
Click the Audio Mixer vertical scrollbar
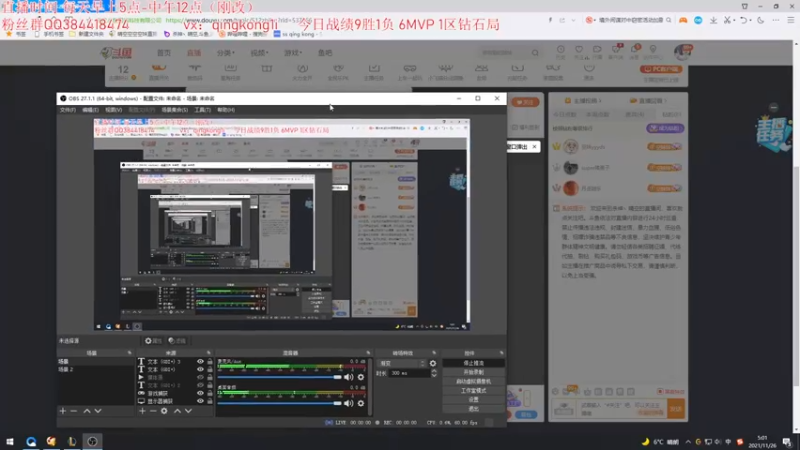tap(370, 387)
